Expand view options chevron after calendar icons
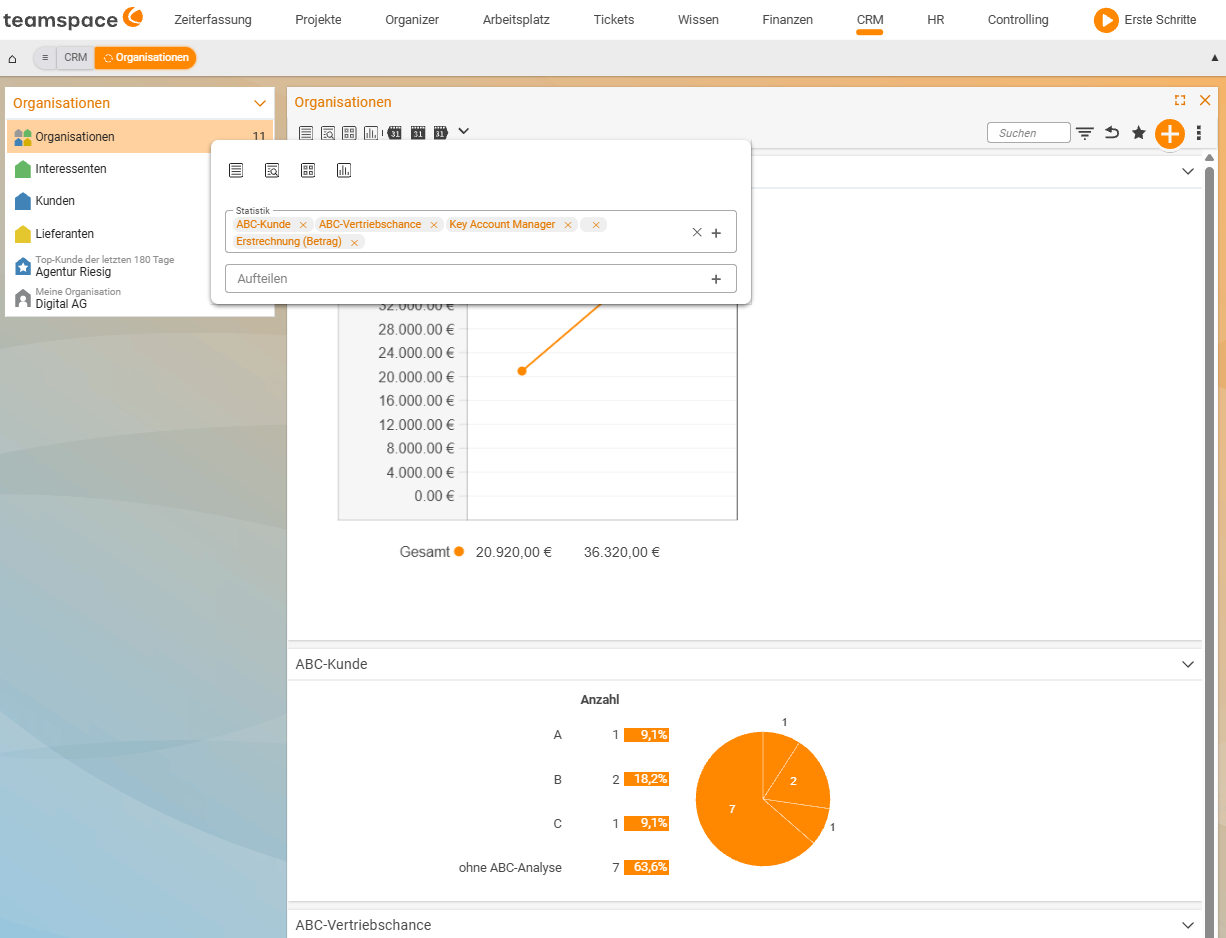 (x=464, y=131)
